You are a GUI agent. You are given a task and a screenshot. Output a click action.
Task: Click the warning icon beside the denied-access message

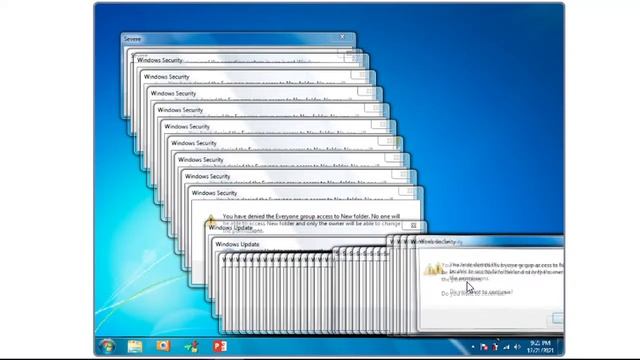(x=211, y=220)
